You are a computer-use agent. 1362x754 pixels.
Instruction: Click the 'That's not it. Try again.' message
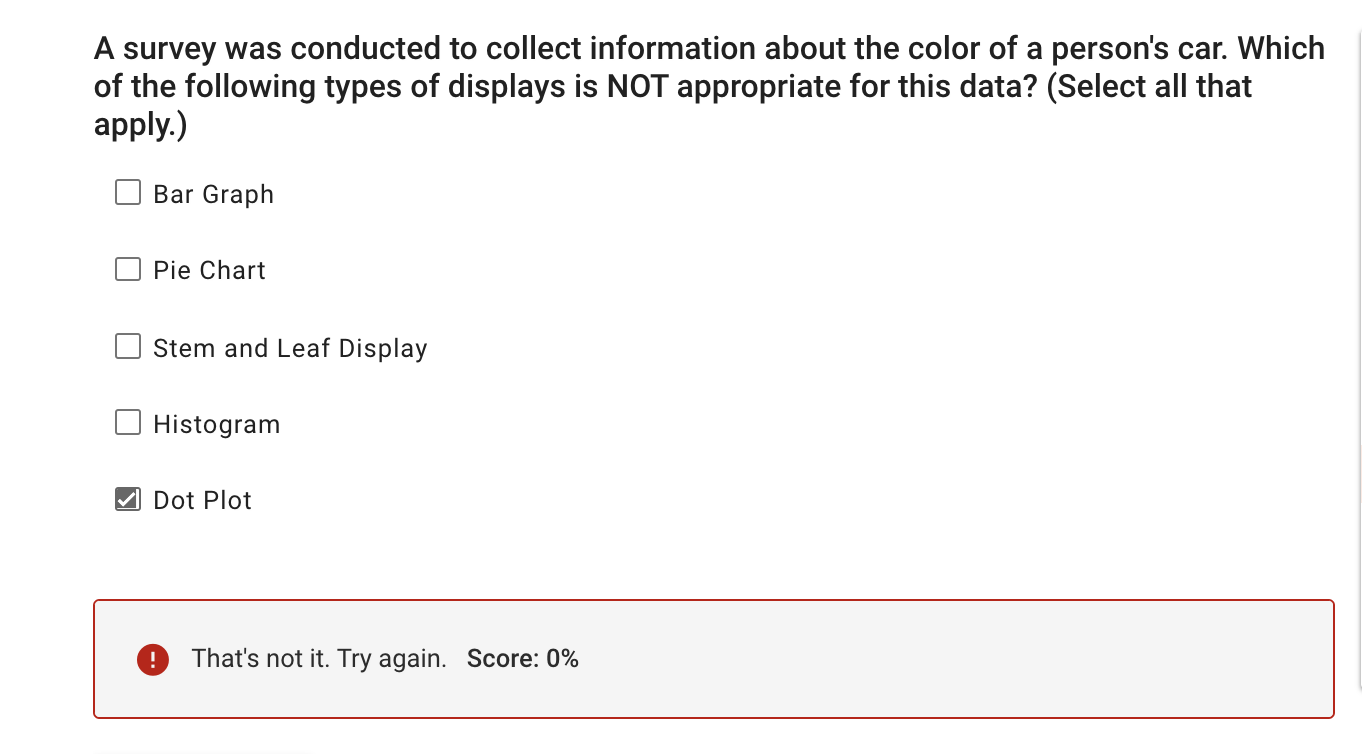point(320,658)
